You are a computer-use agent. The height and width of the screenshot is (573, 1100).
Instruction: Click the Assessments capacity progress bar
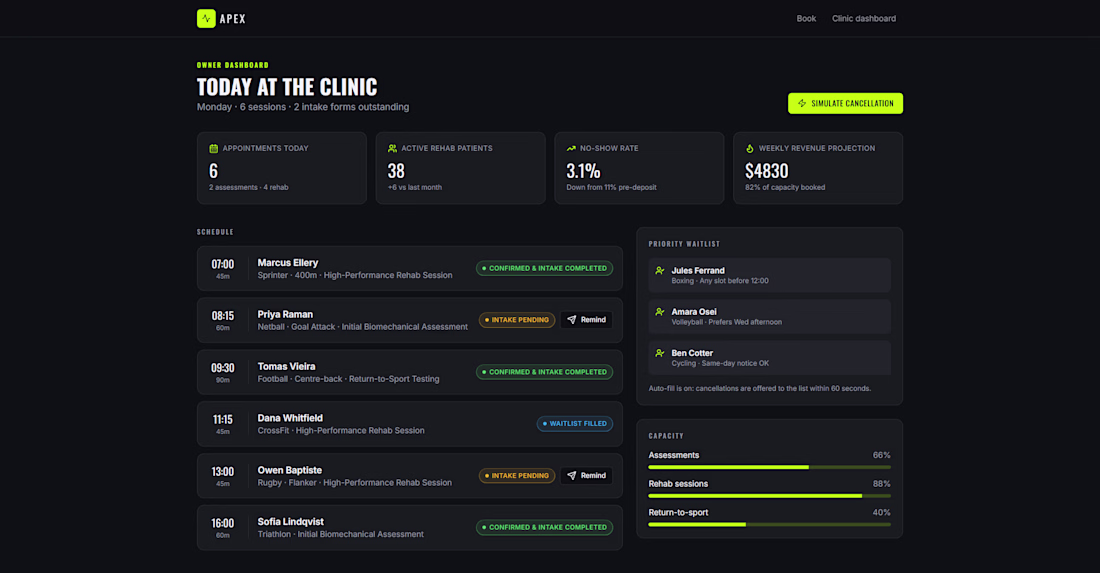point(770,467)
